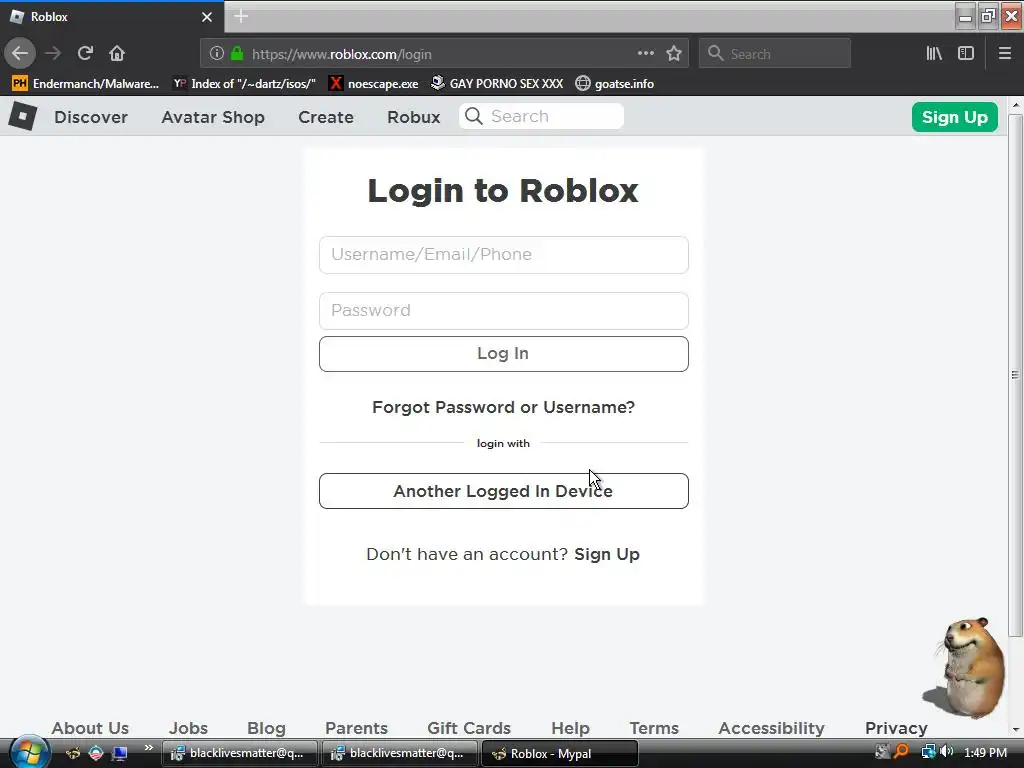Open the Blog footer link
The height and width of the screenshot is (768, 1024).
[x=266, y=728]
